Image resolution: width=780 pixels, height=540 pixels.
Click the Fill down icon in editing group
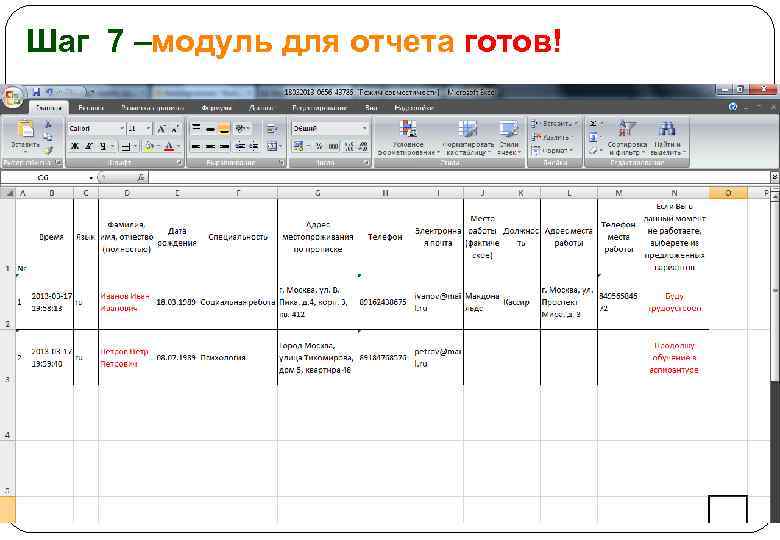594,137
